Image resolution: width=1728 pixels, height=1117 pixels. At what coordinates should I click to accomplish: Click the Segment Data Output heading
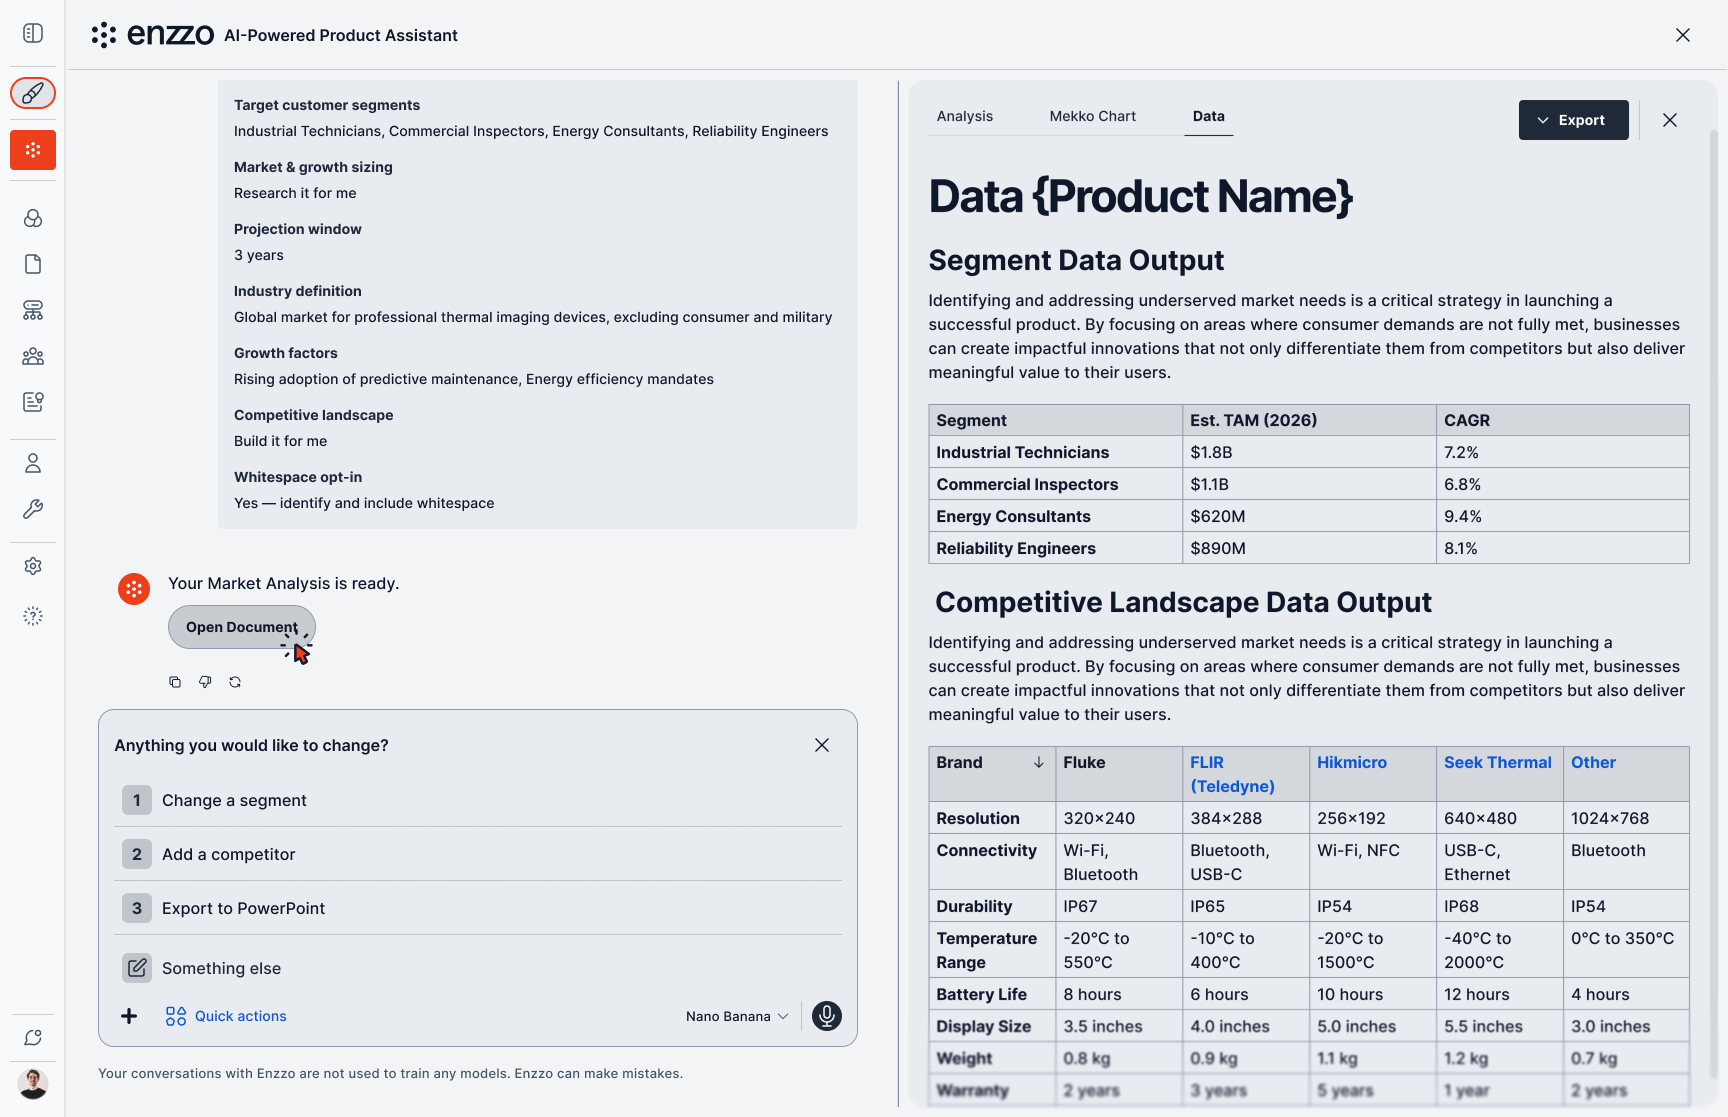tap(1076, 260)
